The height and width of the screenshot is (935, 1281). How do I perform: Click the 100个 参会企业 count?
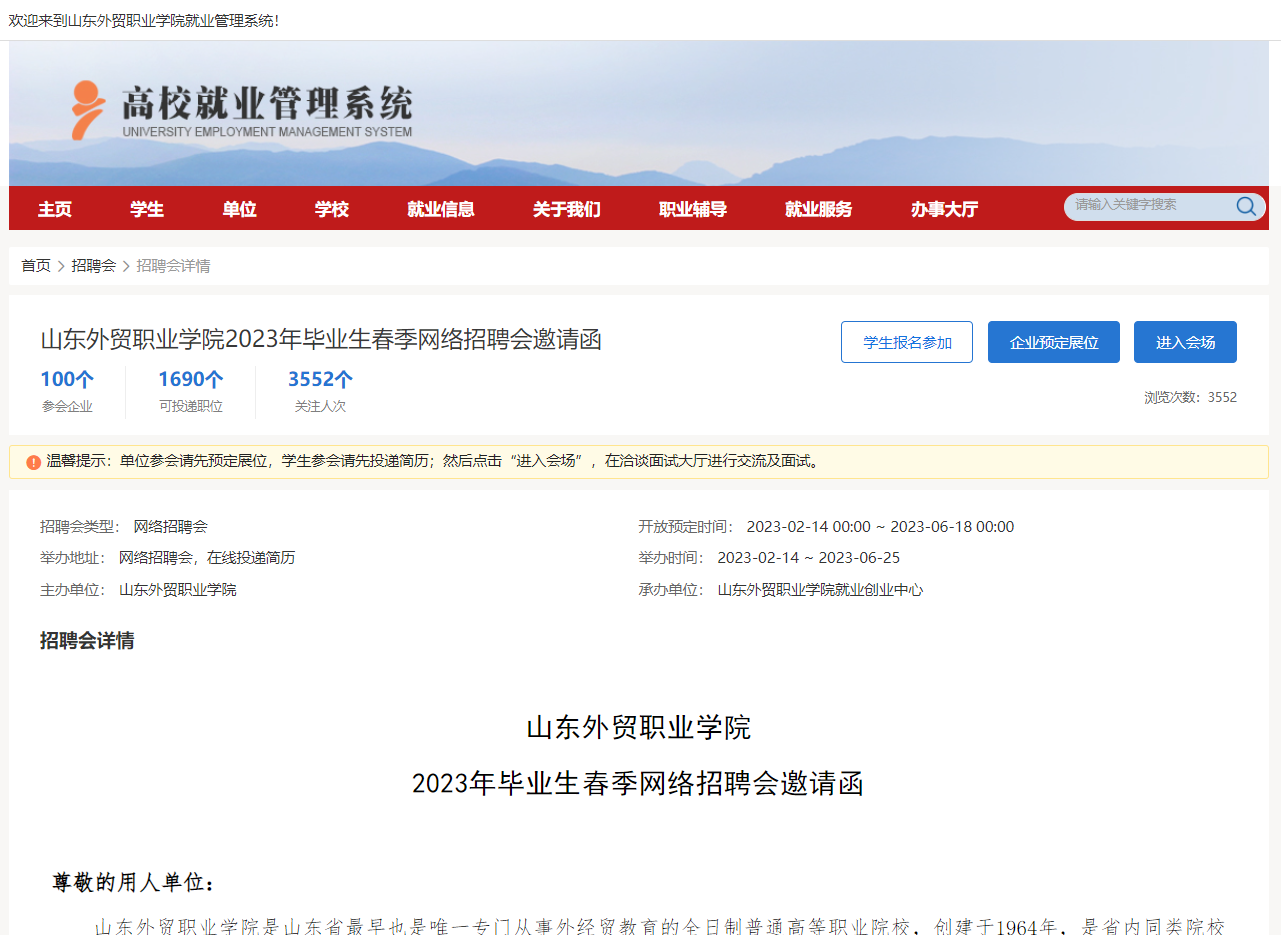(x=67, y=380)
